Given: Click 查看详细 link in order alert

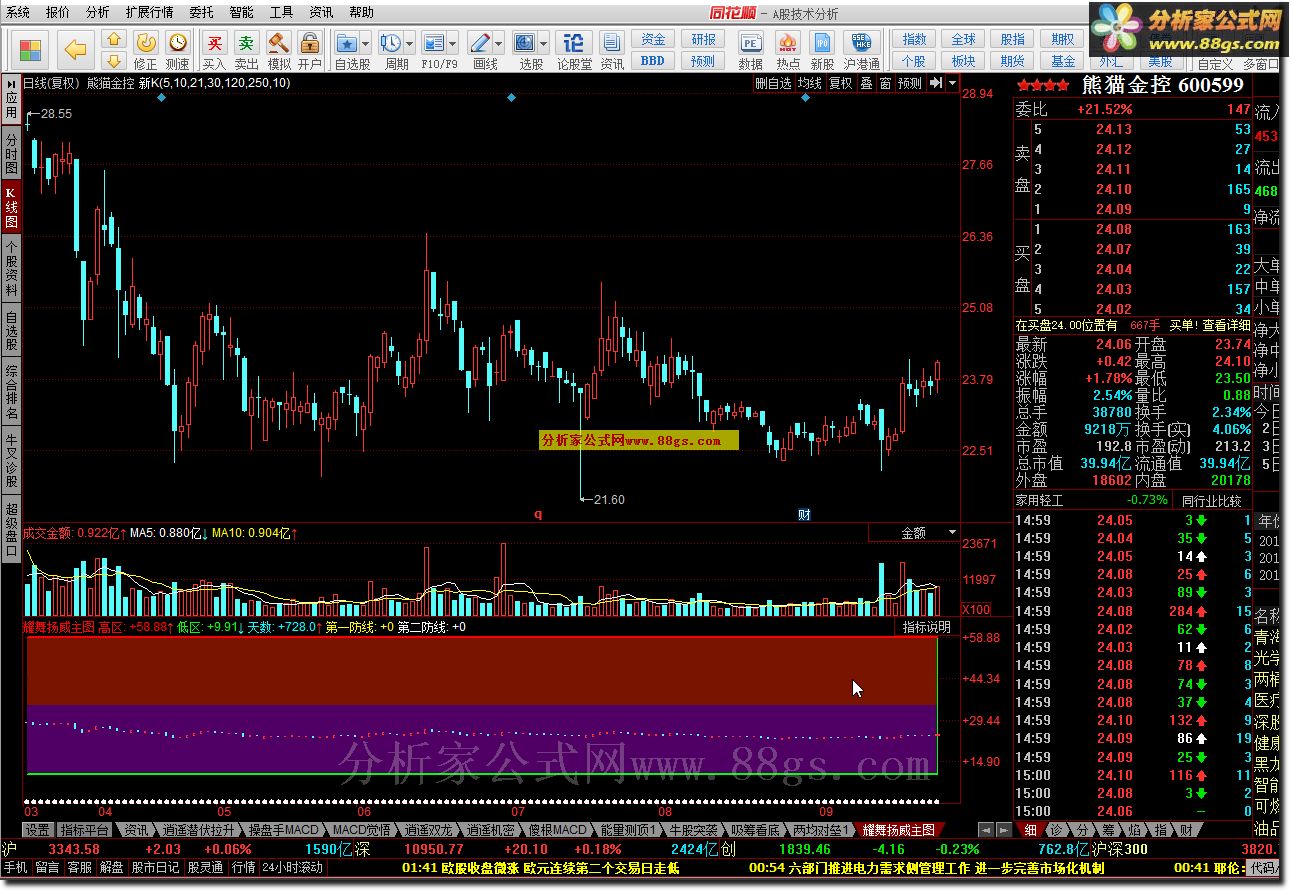Looking at the screenshot, I should point(1226,325).
